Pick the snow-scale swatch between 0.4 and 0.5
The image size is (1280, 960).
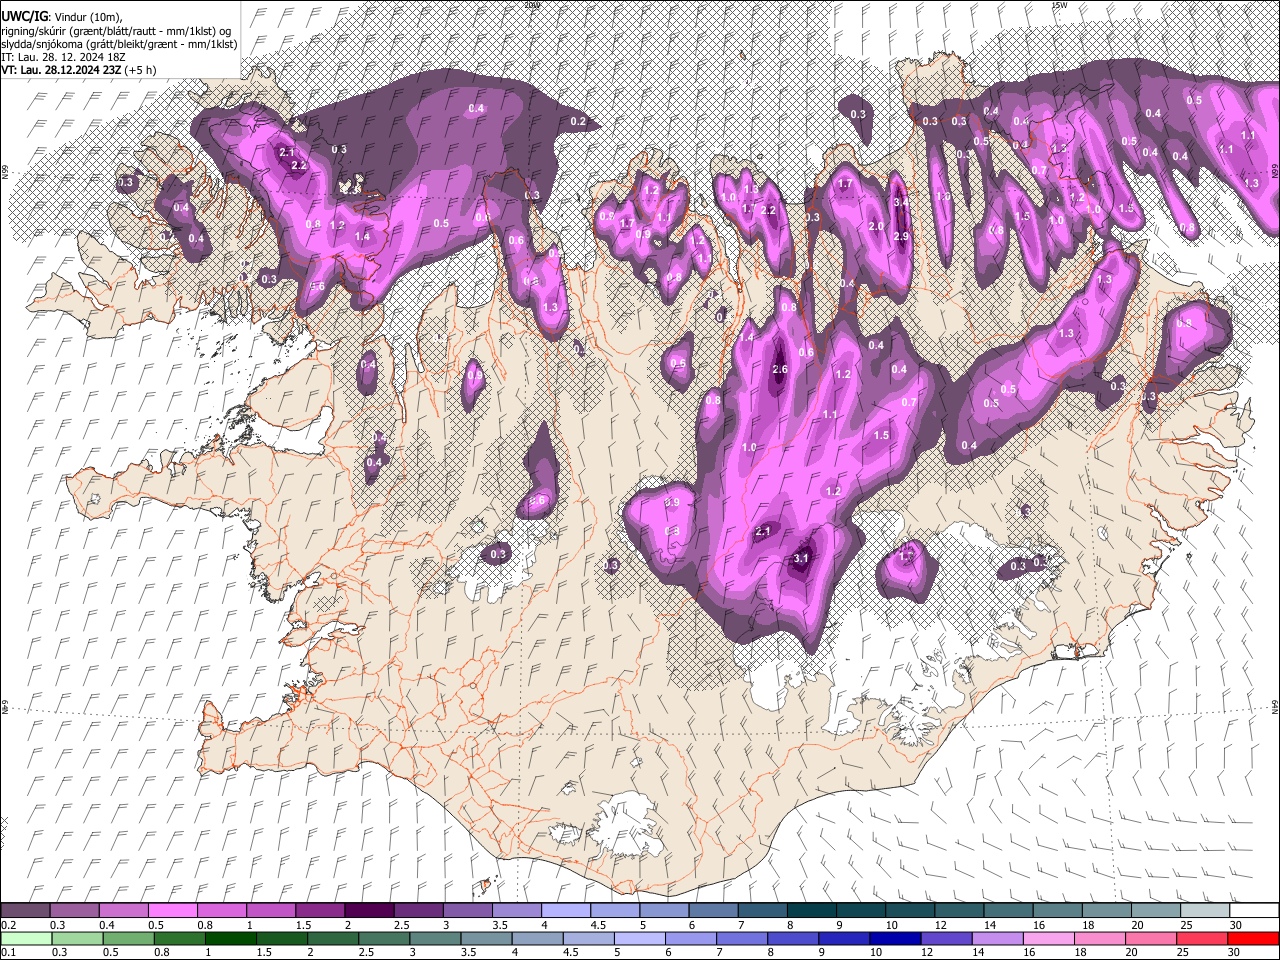125,911
